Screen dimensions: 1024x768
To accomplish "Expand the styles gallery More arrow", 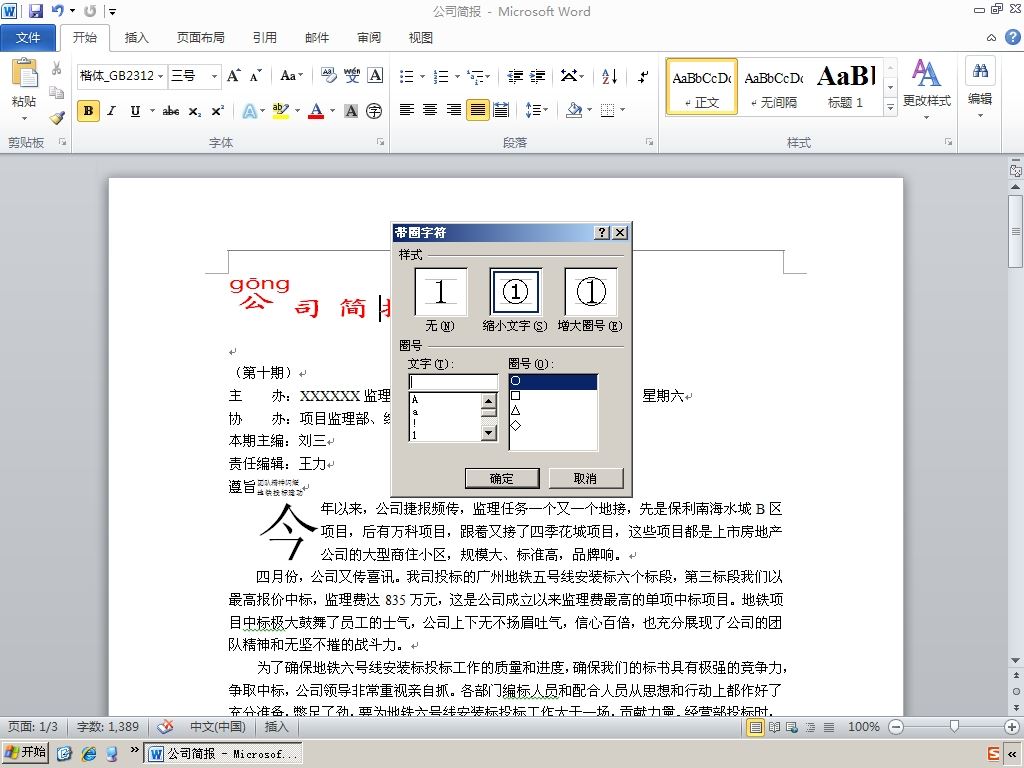I will (x=889, y=107).
